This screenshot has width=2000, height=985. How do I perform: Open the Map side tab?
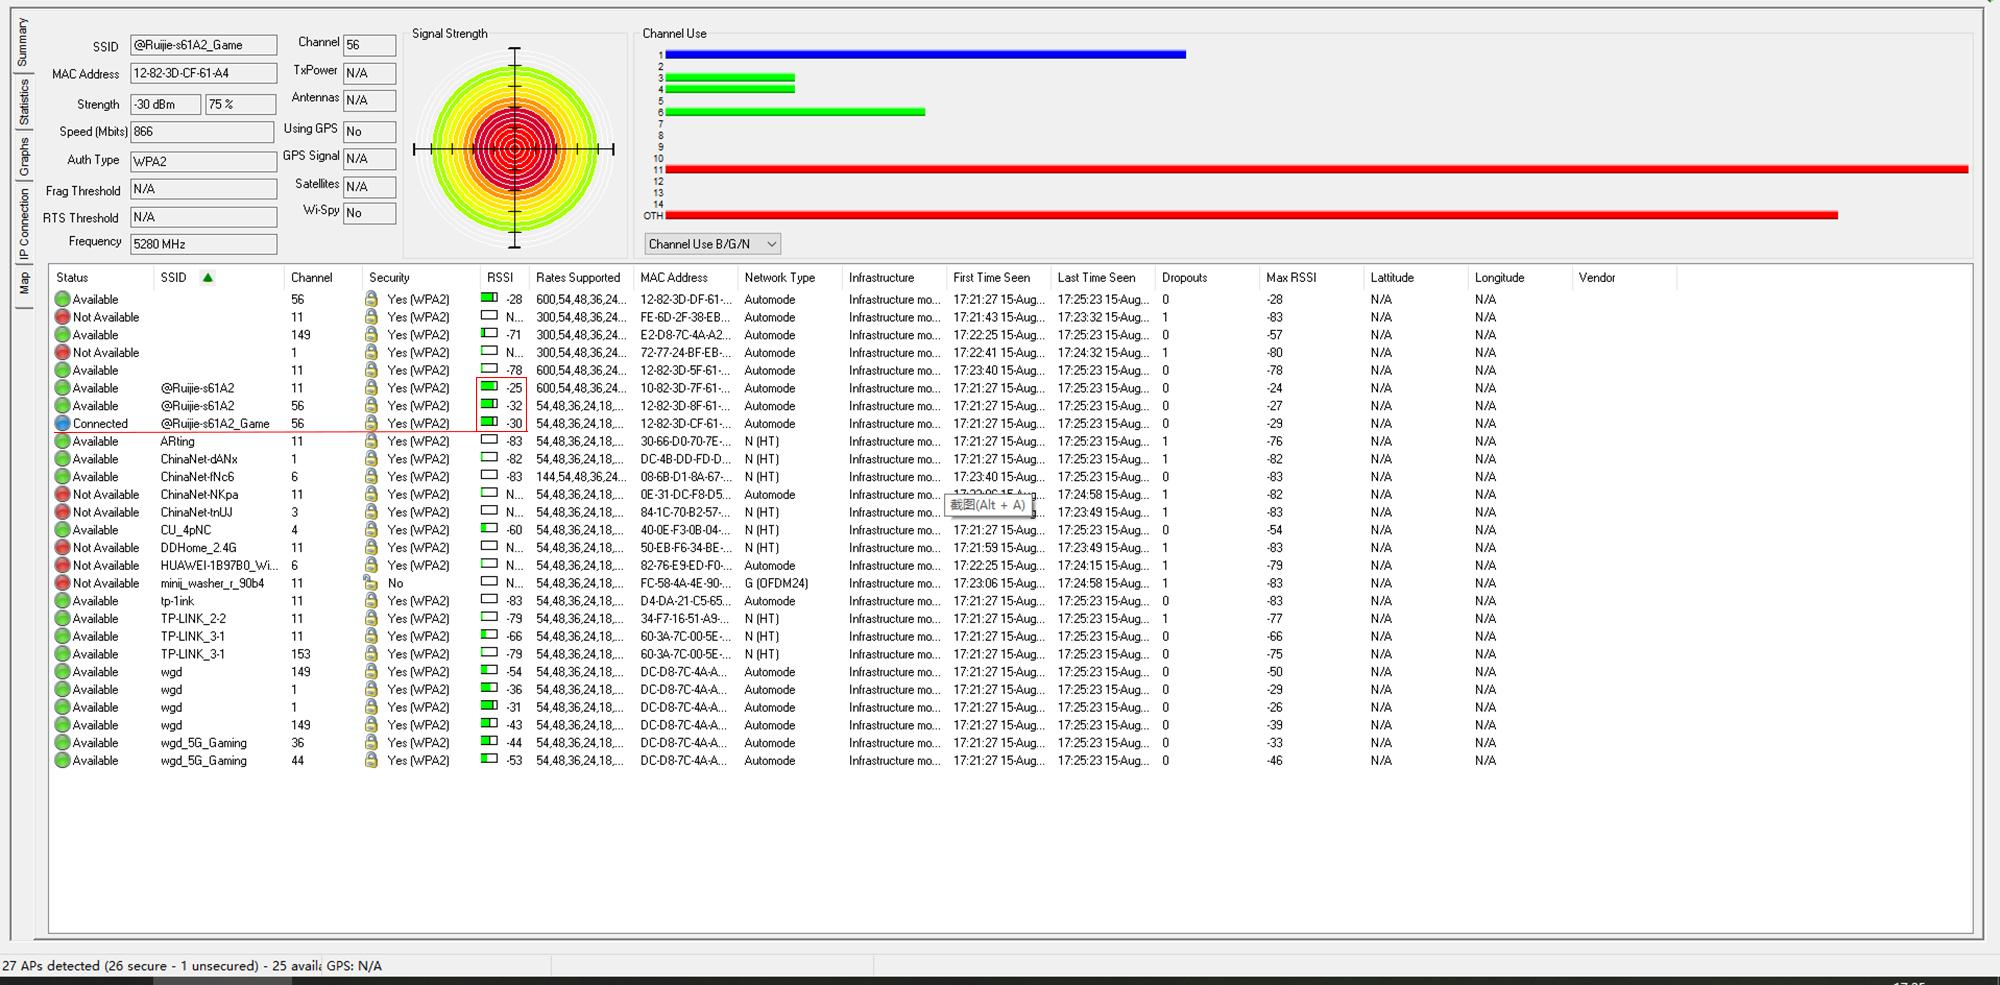click(24, 284)
